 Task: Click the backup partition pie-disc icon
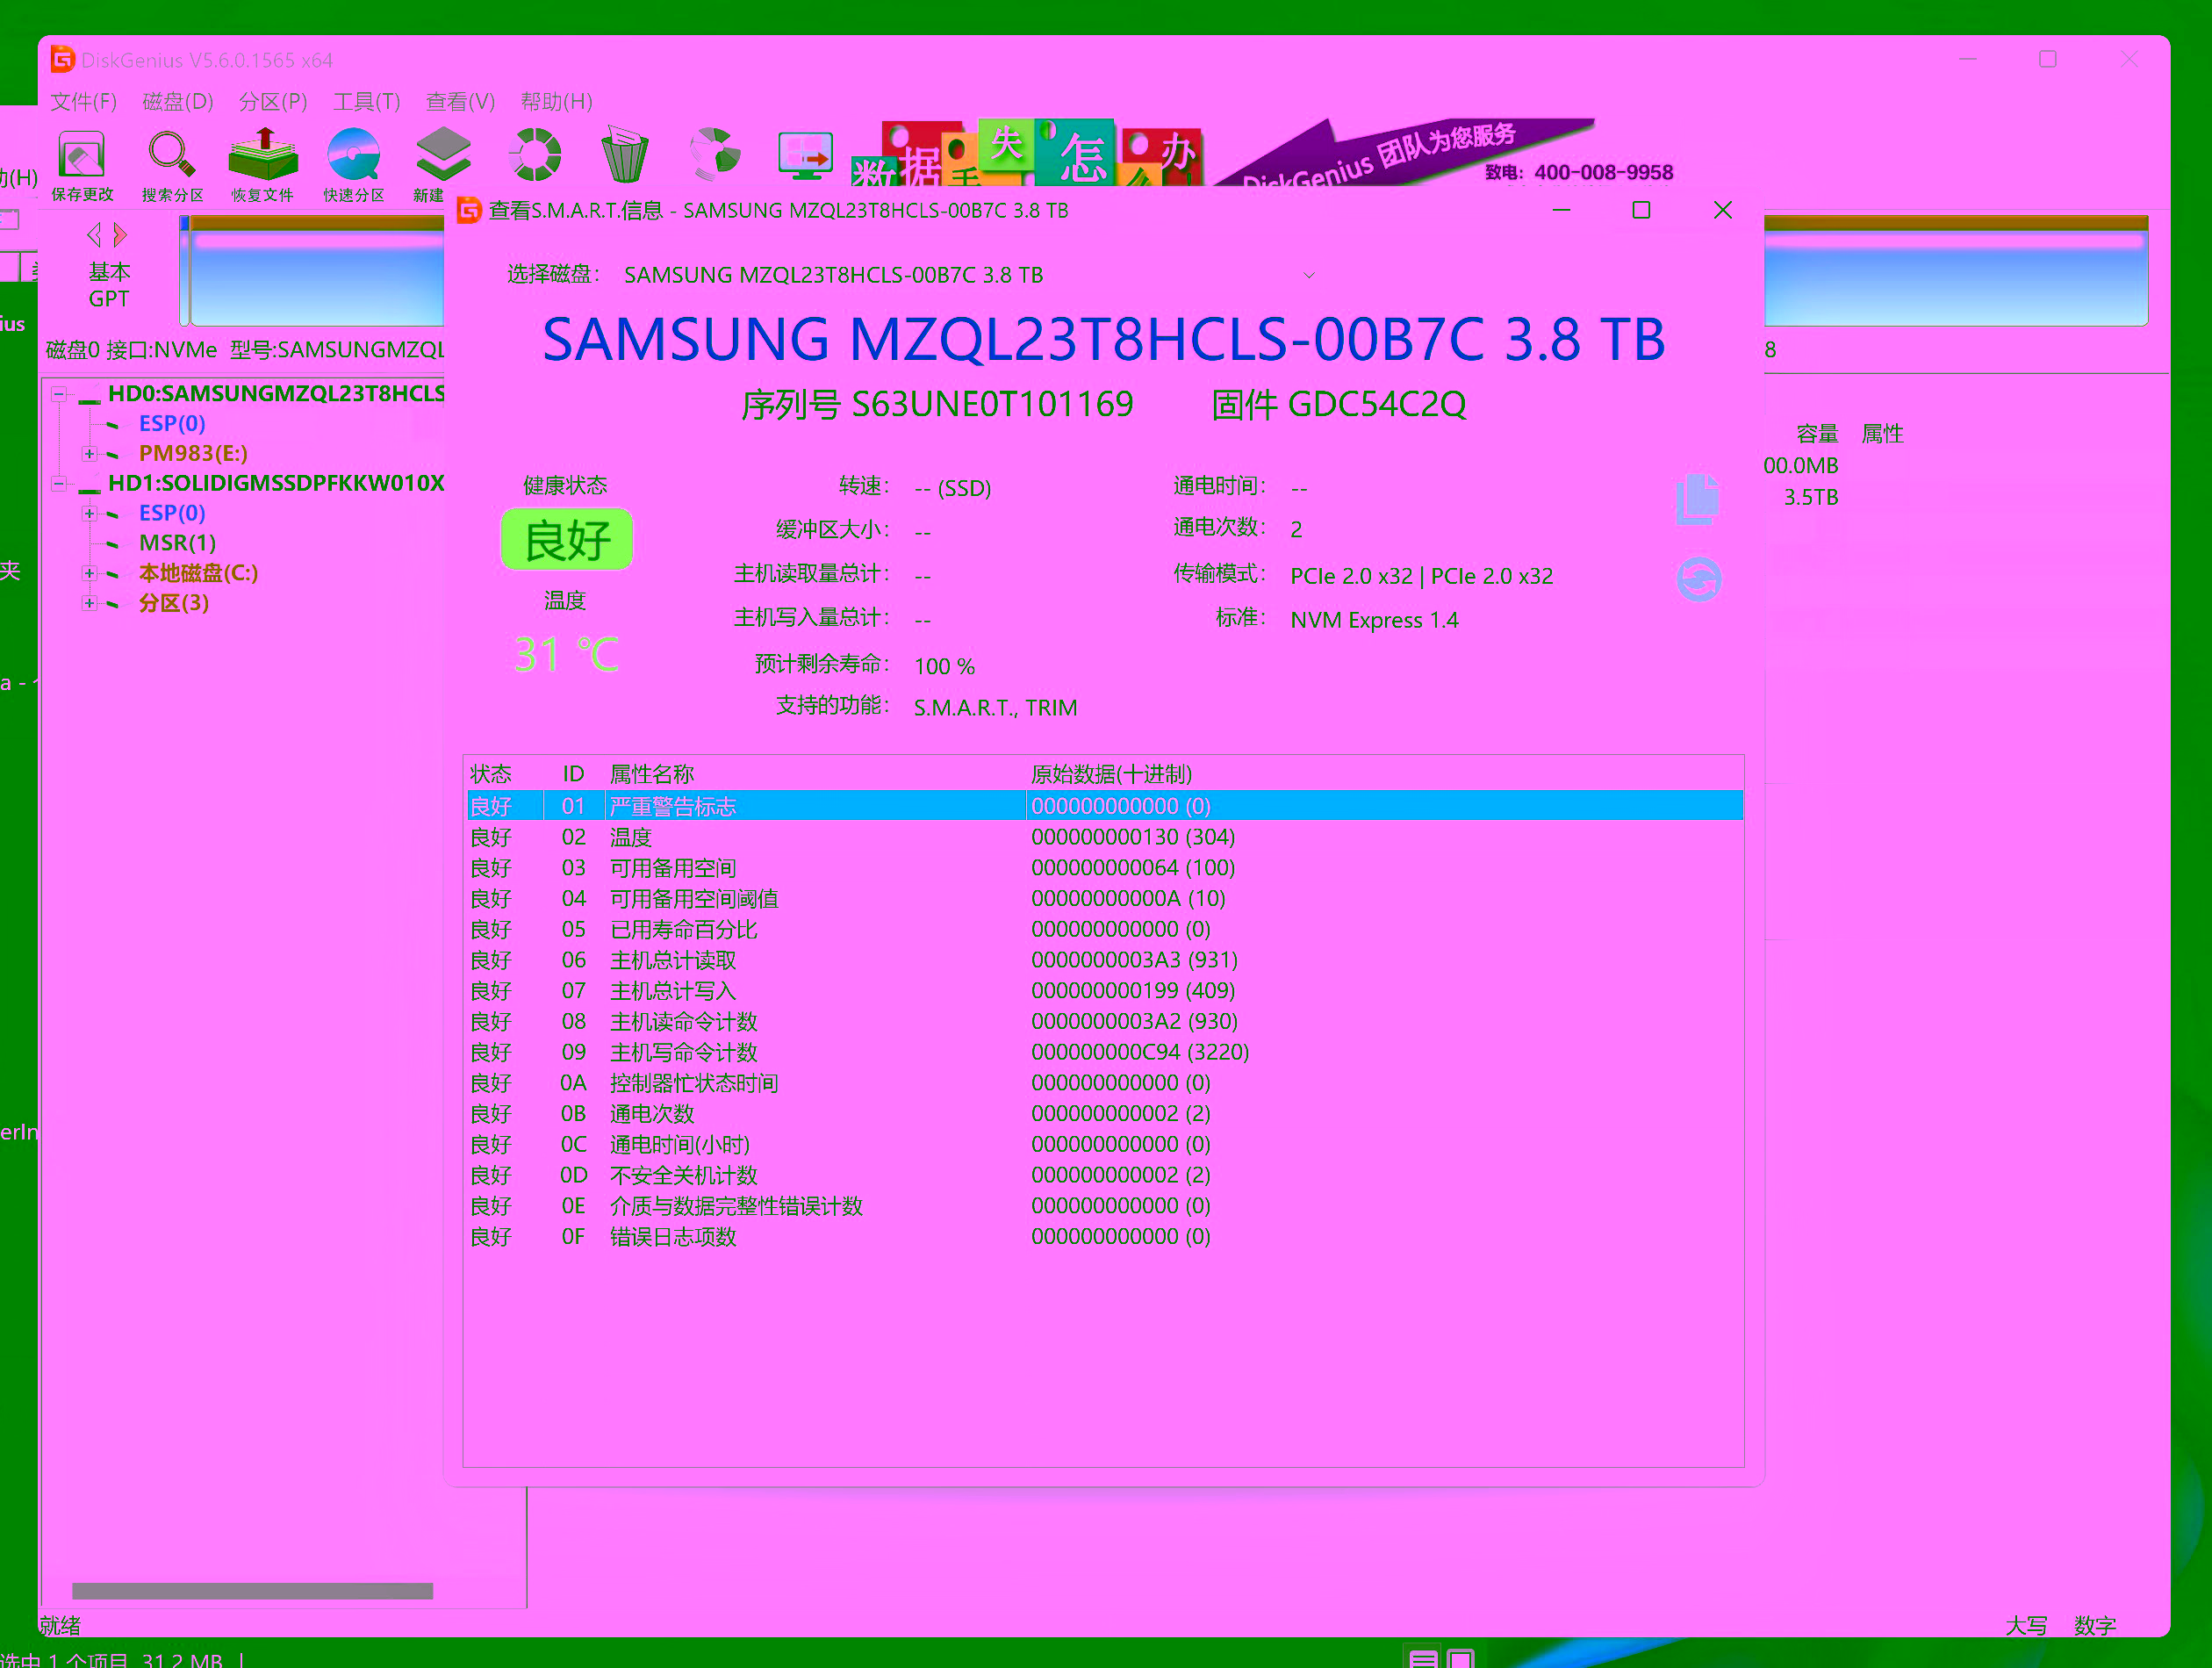click(715, 155)
